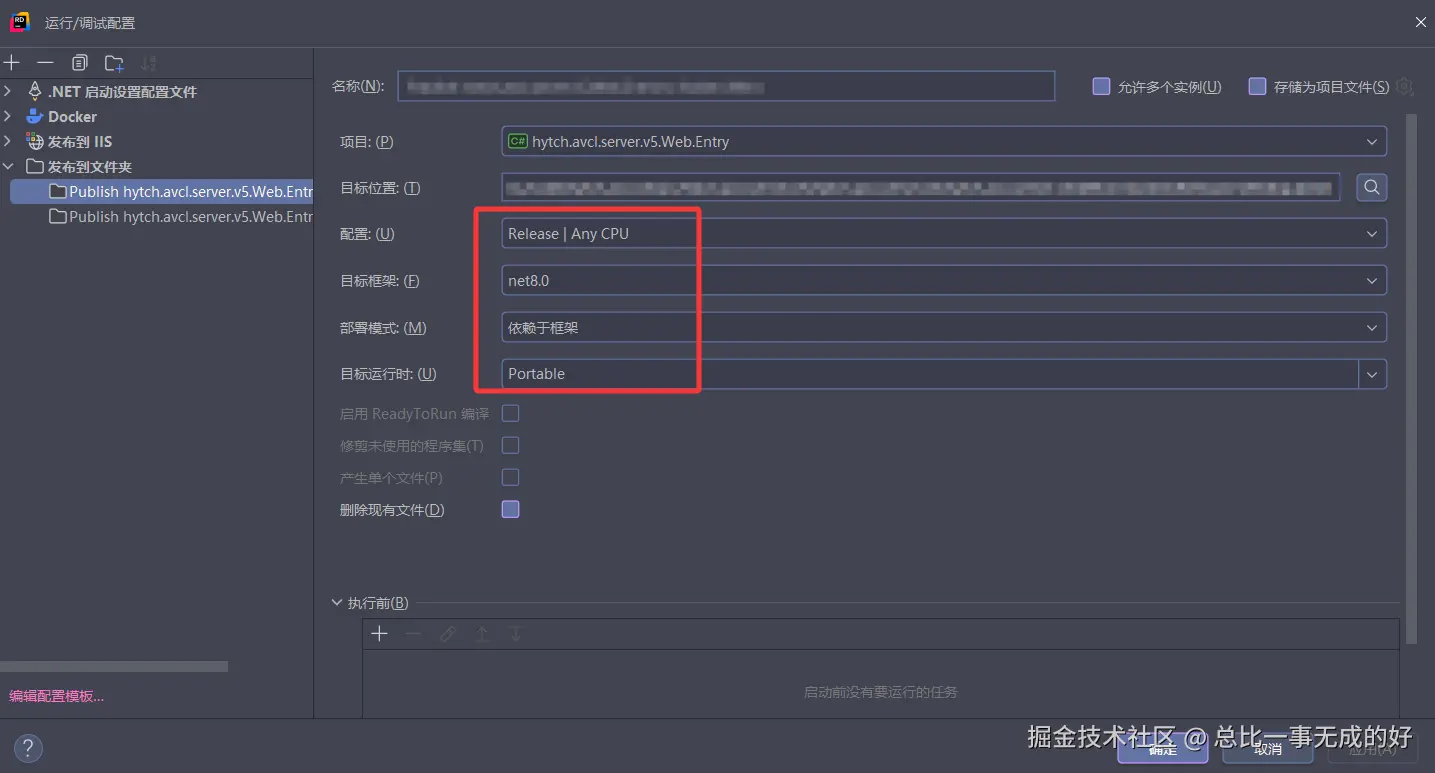Browse target location with the magnifier icon
The image size is (1435, 773).
[x=1371, y=187]
